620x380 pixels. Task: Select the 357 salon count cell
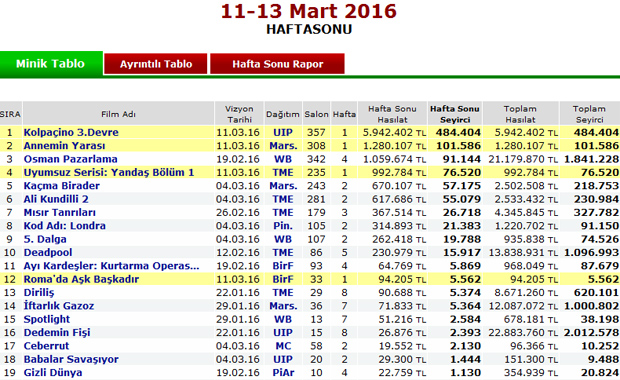[x=316, y=132]
